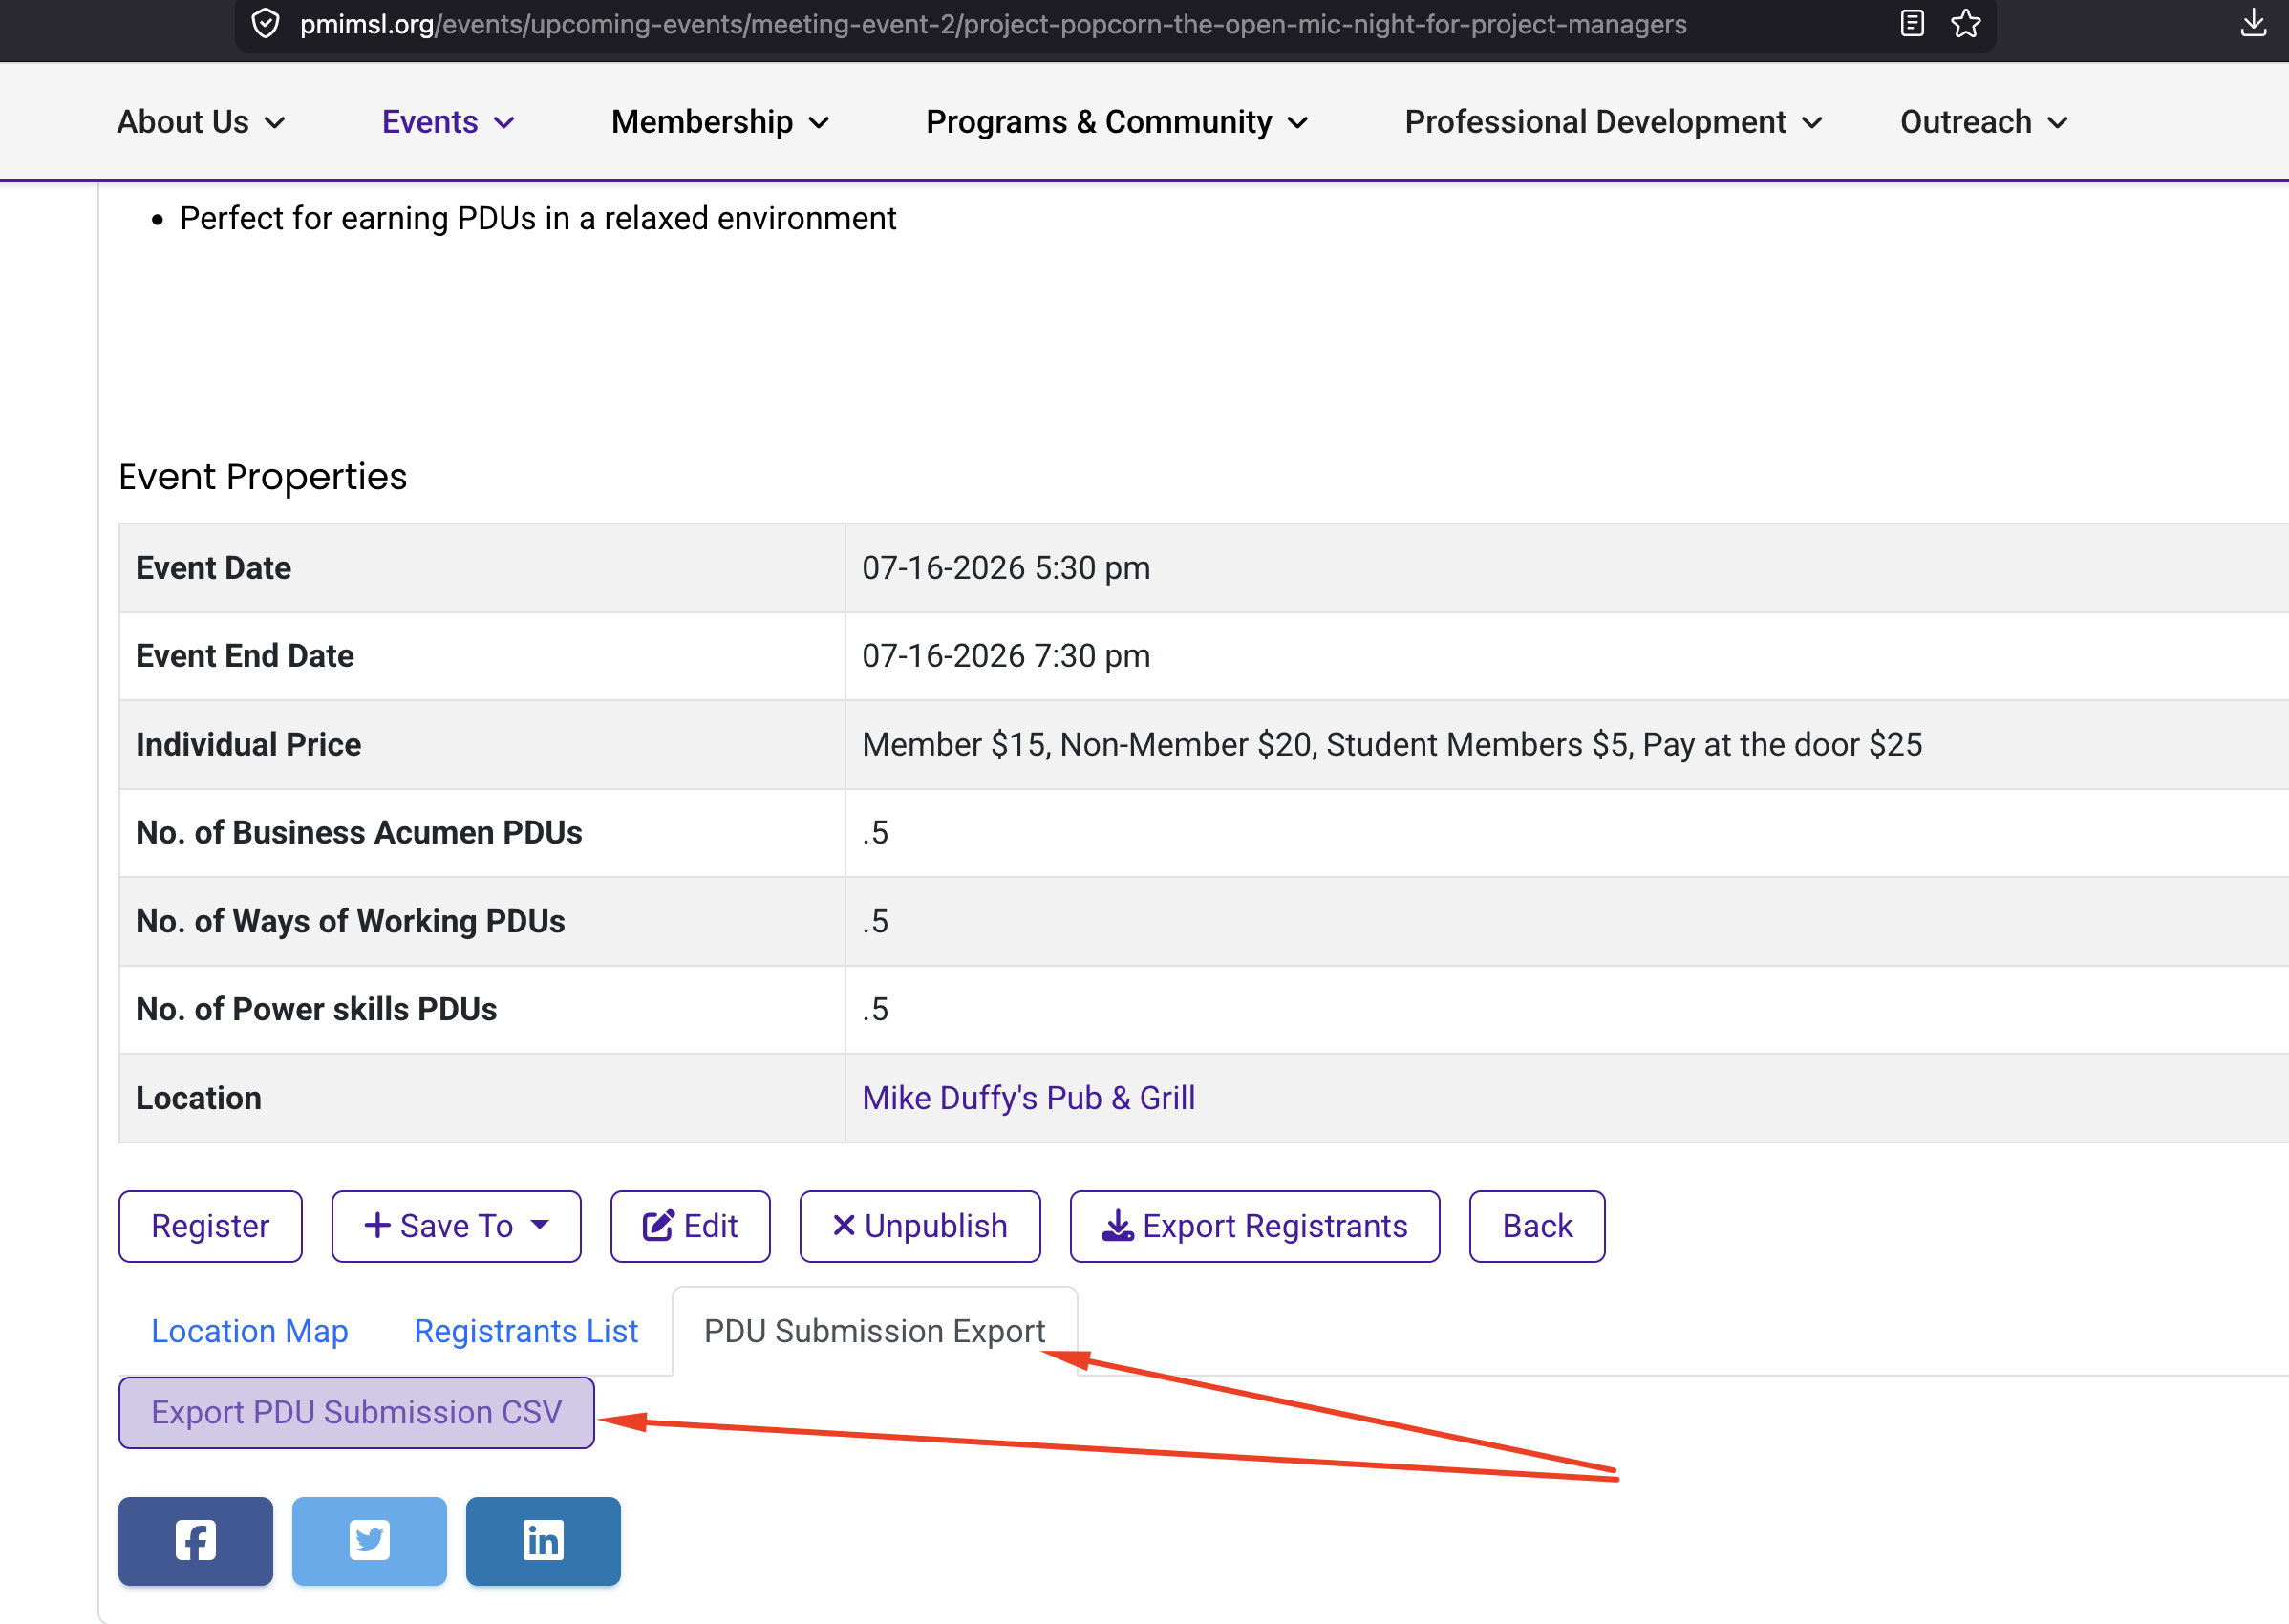Open the browser downloads icon
The width and height of the screenshot is (2289, 1624).
[x=2252, y=23]
